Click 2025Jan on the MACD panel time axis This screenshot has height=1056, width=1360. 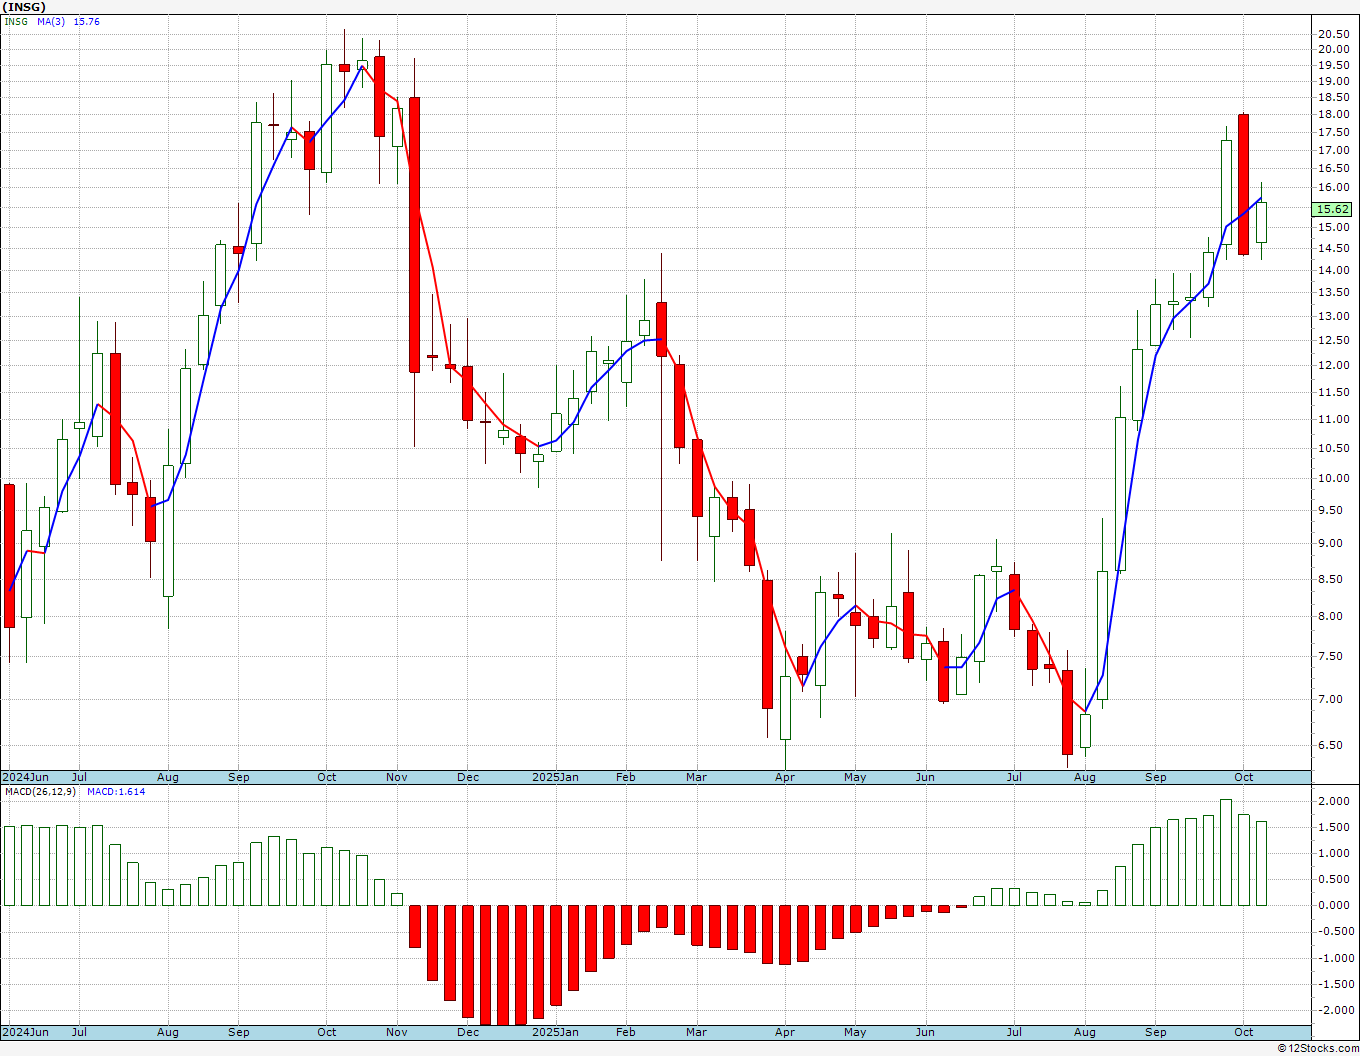(555, 1032)
